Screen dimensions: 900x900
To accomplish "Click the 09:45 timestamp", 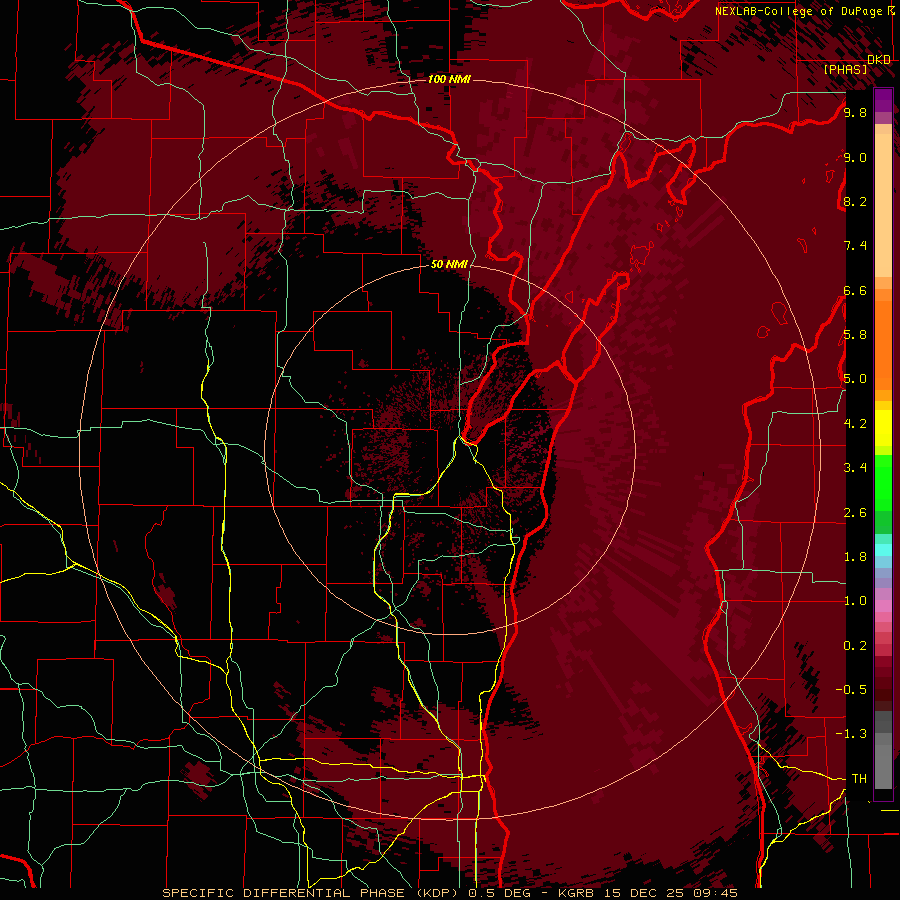I will tap(714, 893).
